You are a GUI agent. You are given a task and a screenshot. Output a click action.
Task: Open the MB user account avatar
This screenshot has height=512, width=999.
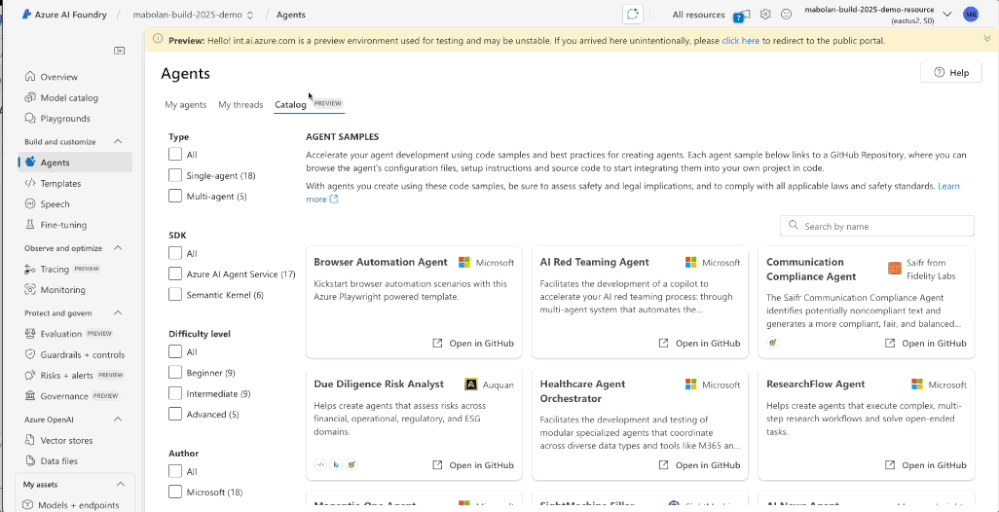[970, 15]
